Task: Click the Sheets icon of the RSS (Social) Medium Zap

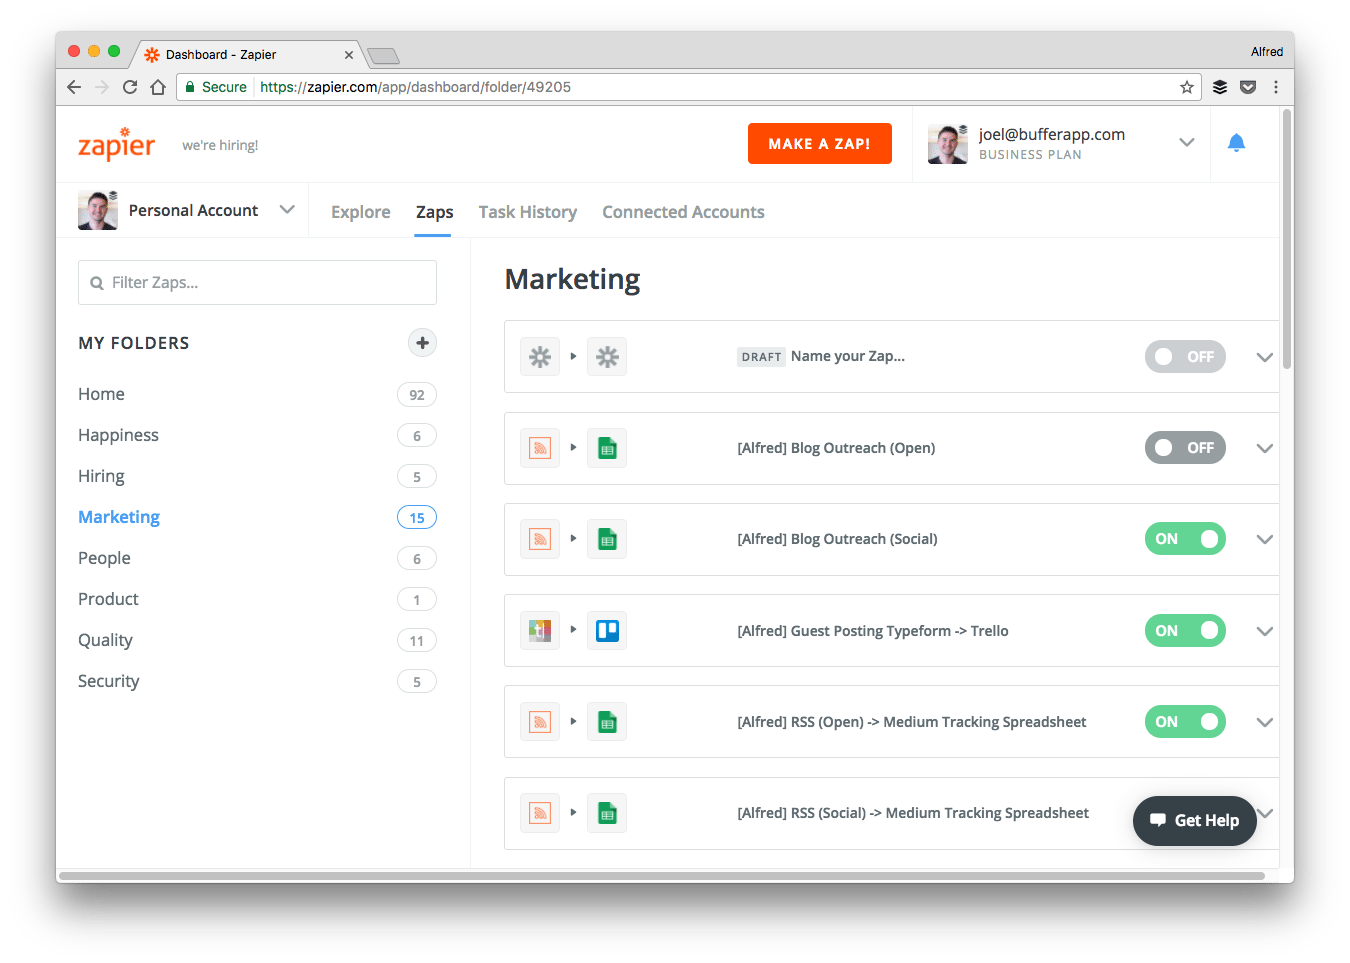Action: (607, 813)
